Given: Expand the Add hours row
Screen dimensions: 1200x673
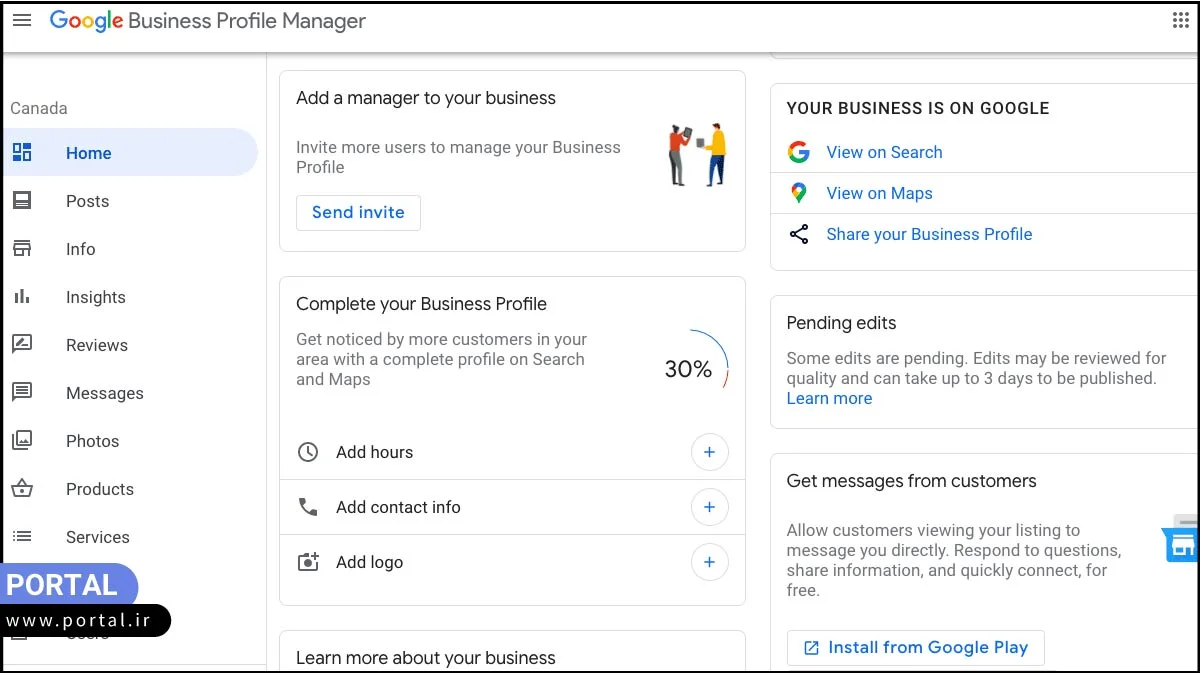Looking at the screenshot, I should pos(710,452).
